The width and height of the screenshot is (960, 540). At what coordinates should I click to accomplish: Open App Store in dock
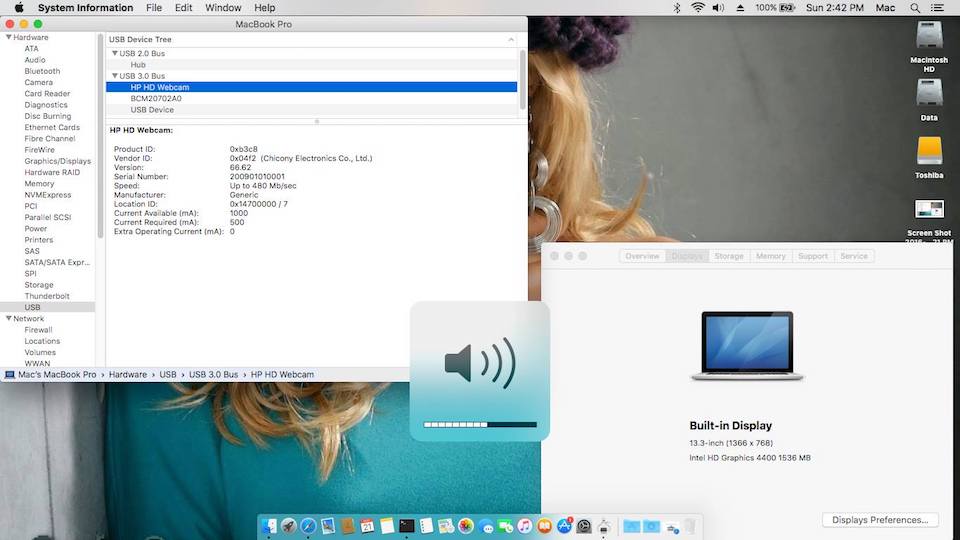[x=564, y=526]
